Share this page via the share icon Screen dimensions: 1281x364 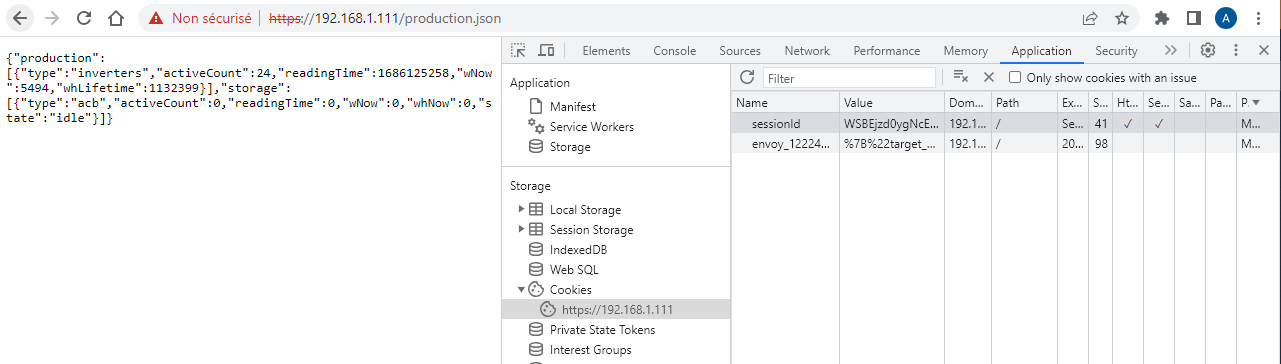point(1090,18)
